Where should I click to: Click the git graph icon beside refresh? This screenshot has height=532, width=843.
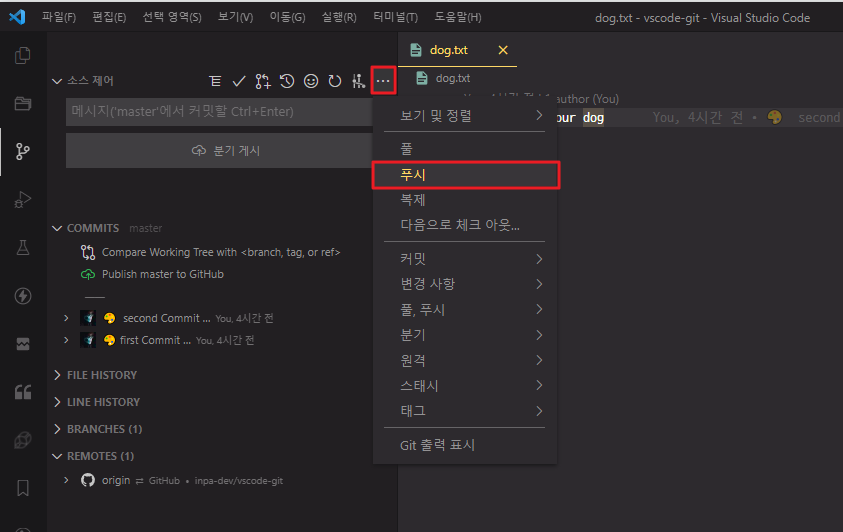click(359, 81)
